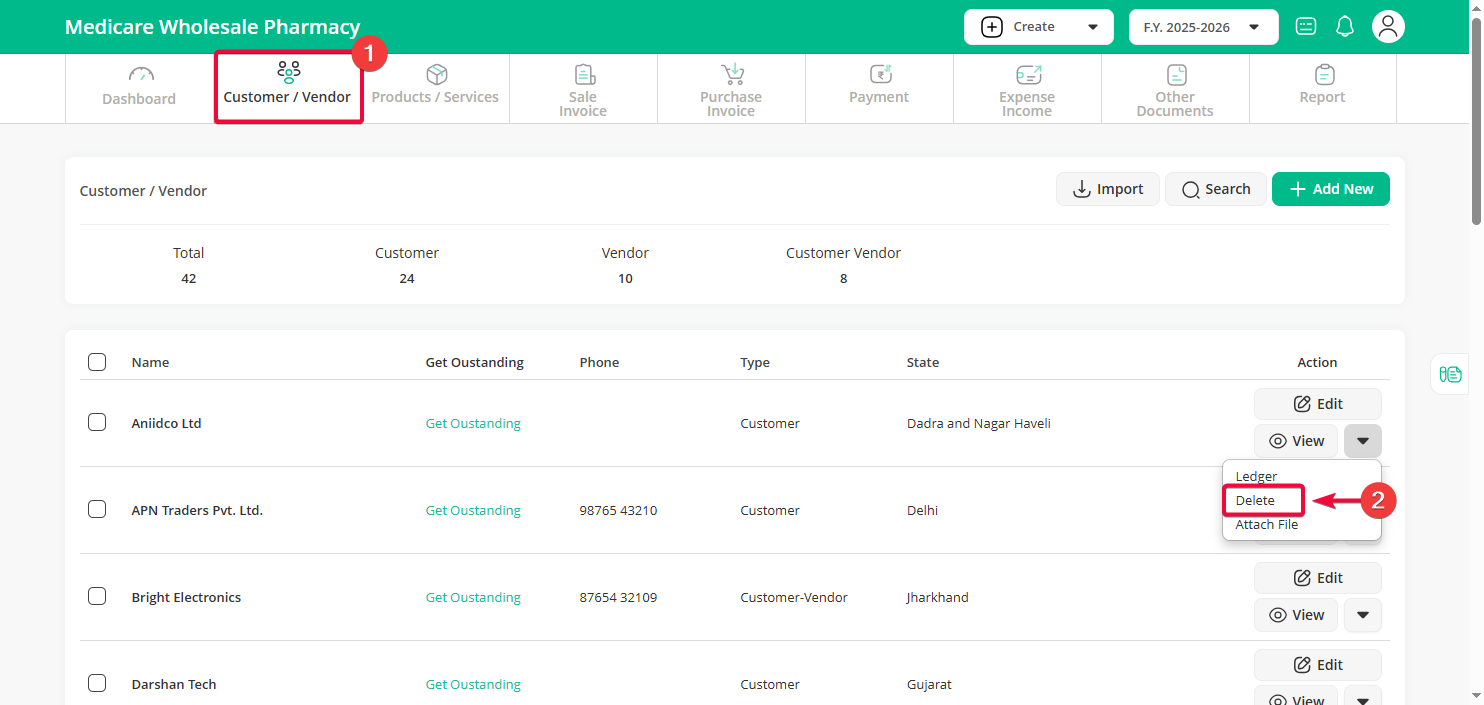This screenshot has height=705, width=1484.
Task: Open the Payment rupee icon
Action: tap(879, 75)
